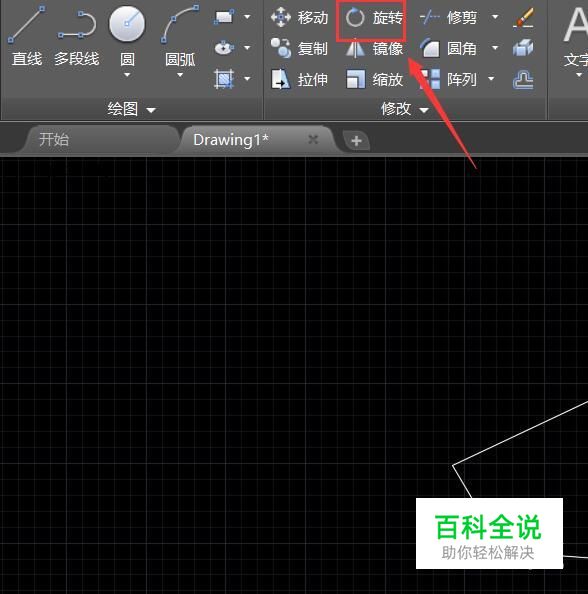Expand the hatch tool dropdown arrow
The width and height of the screenshot is (588, 594).
(x=247, y=79)
